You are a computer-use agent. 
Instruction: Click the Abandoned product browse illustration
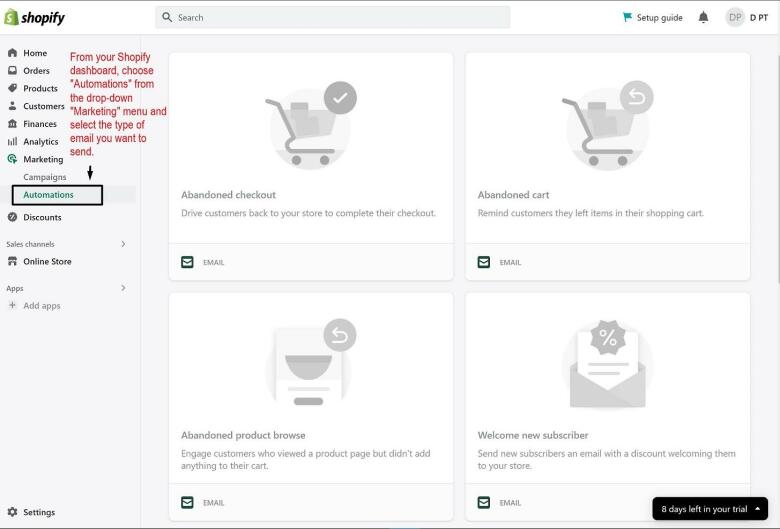(311, 363)
